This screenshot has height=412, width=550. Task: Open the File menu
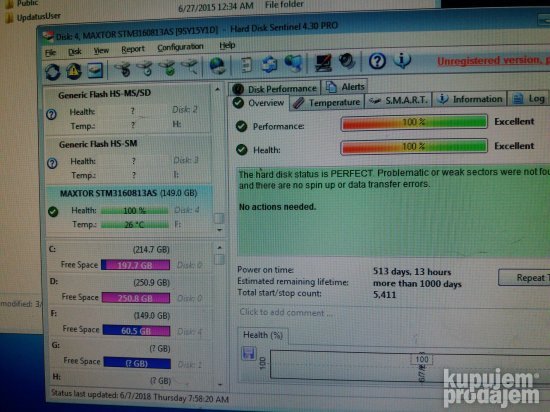coord(51,53)
